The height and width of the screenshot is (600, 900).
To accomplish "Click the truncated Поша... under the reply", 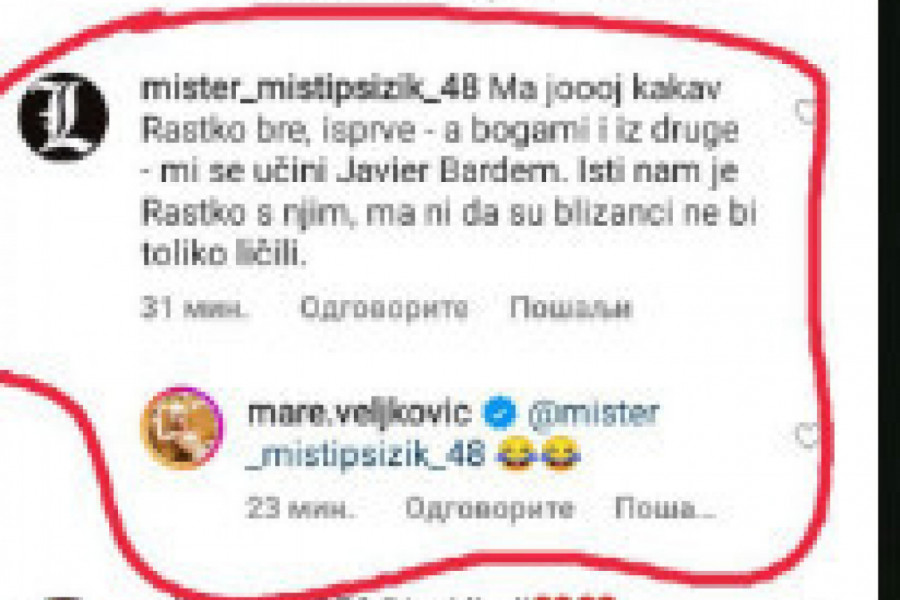I will pos(664,508).
